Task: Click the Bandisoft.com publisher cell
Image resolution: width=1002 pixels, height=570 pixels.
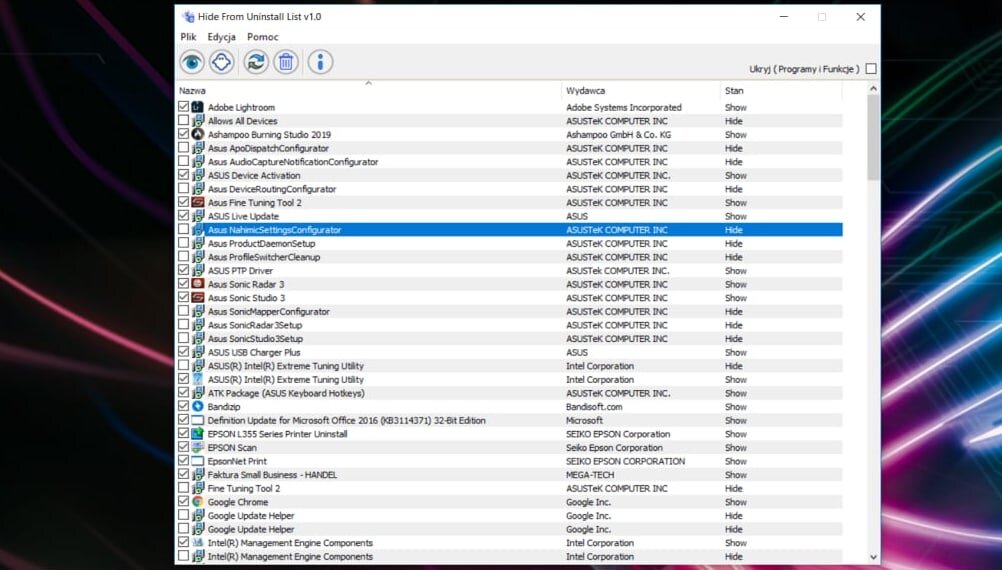Action: [x=594, y=406]
